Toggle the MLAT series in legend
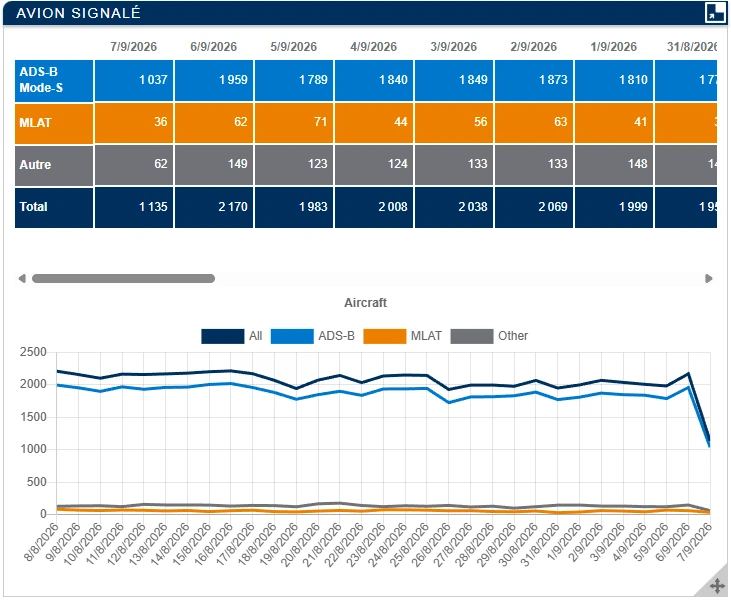Image resolution: width=731 pixels, height=600 pixels. coord(385,336)
